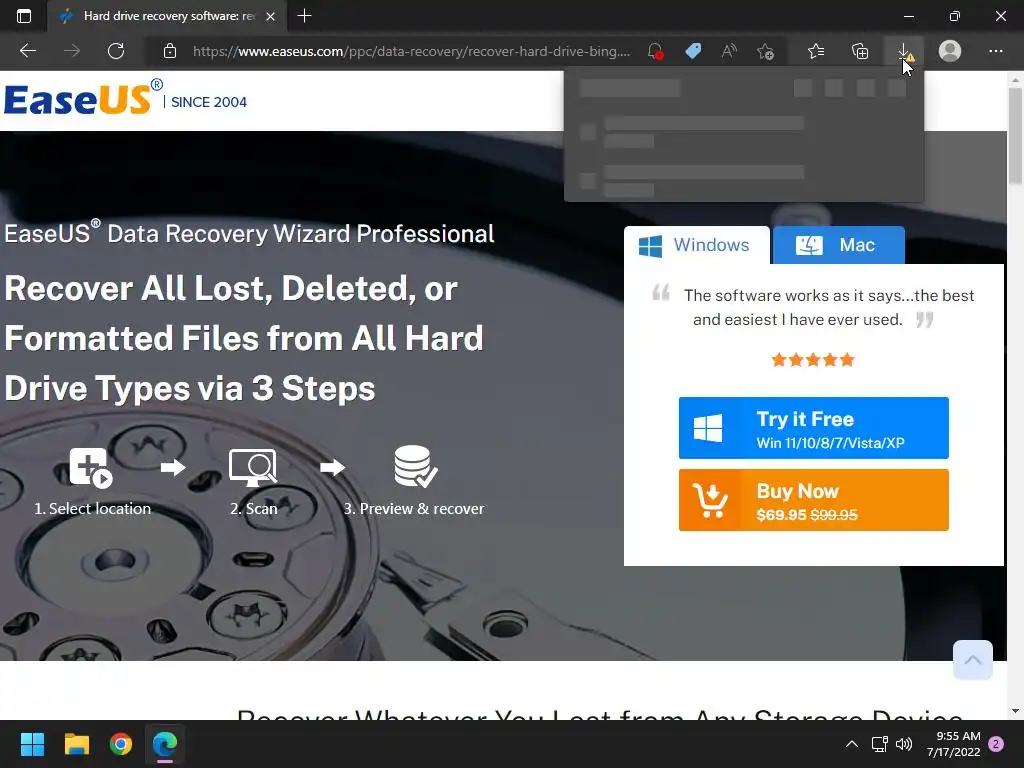Viewport: 1024px width, 768px height.
Task: Close the Hard drive recovery software tab
Action: pyautogui.click(x=270, y=16)
